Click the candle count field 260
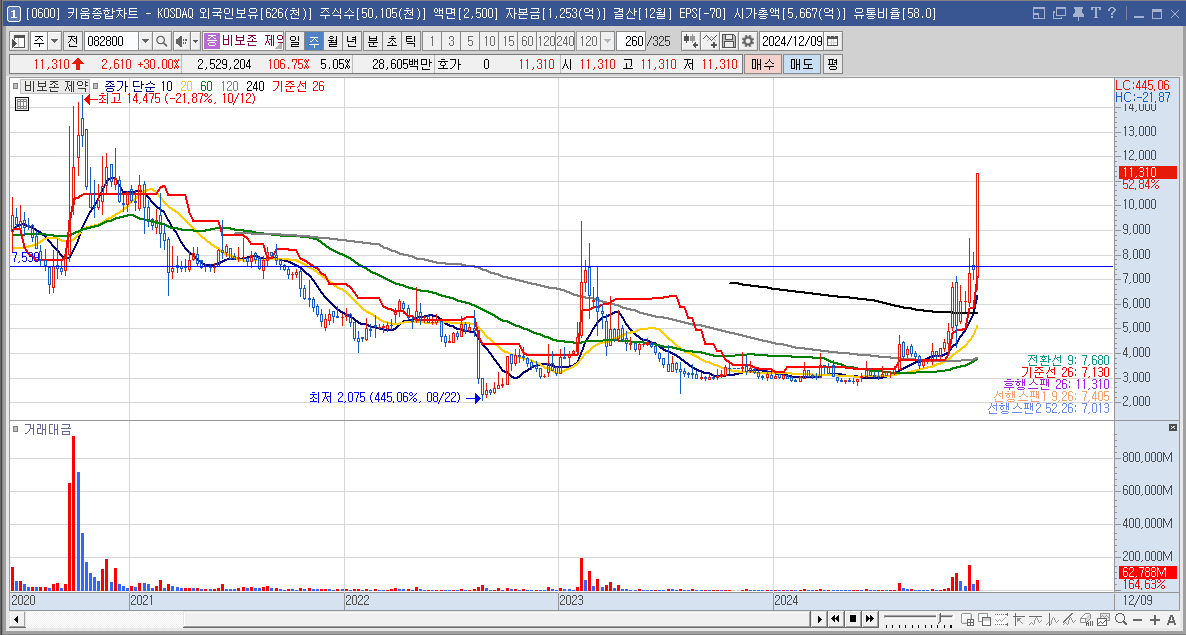Image resolution: width=1186 pixels, height=635 pixels. (x=630, y=42)
